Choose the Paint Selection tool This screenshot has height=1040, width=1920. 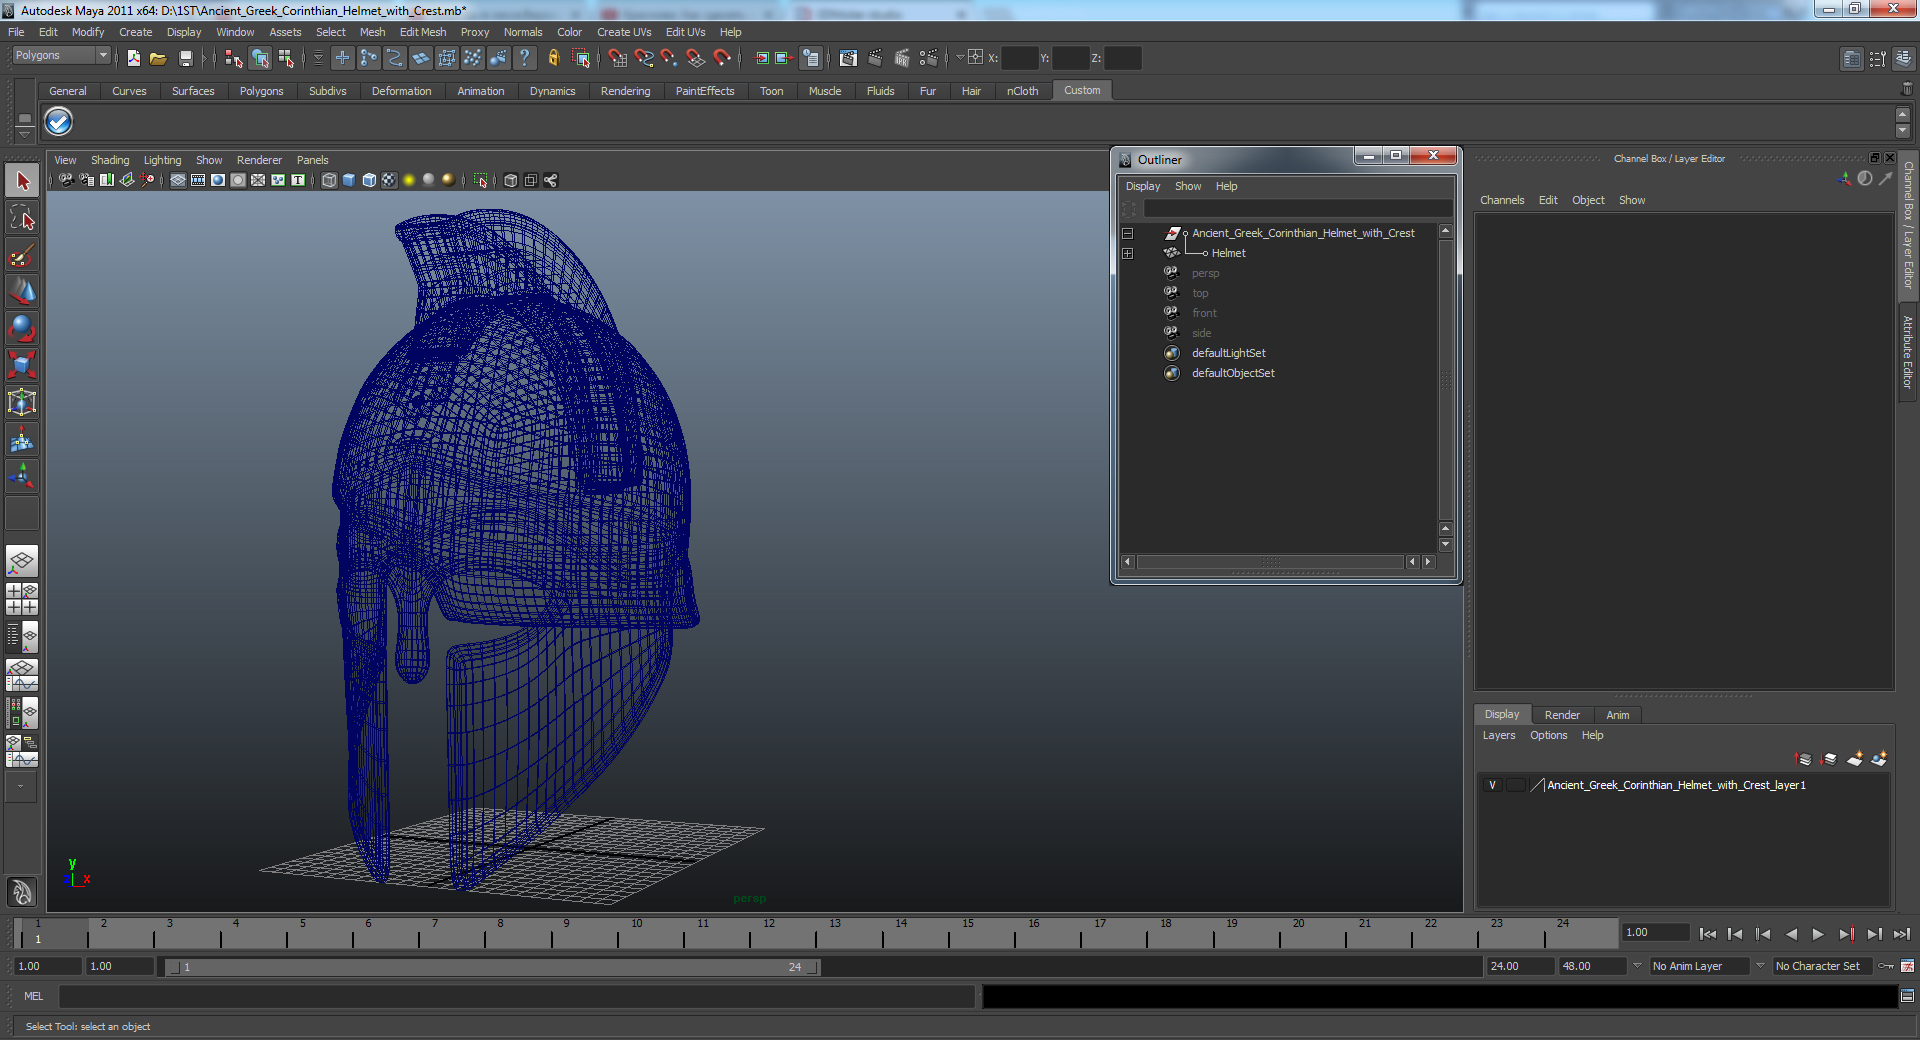tap(22, 255)
